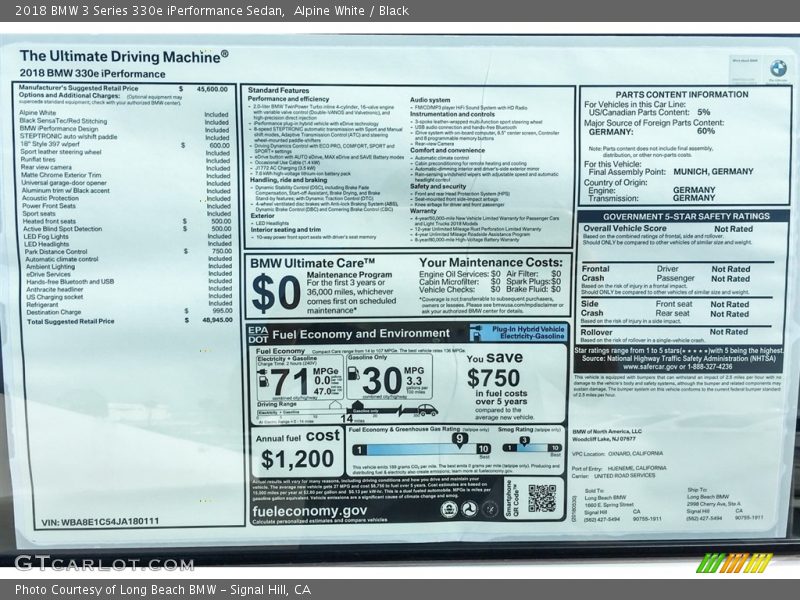Click the smog rating marker 3
The width and height of the screenshot is (800, 600).
tap(524, 441)
